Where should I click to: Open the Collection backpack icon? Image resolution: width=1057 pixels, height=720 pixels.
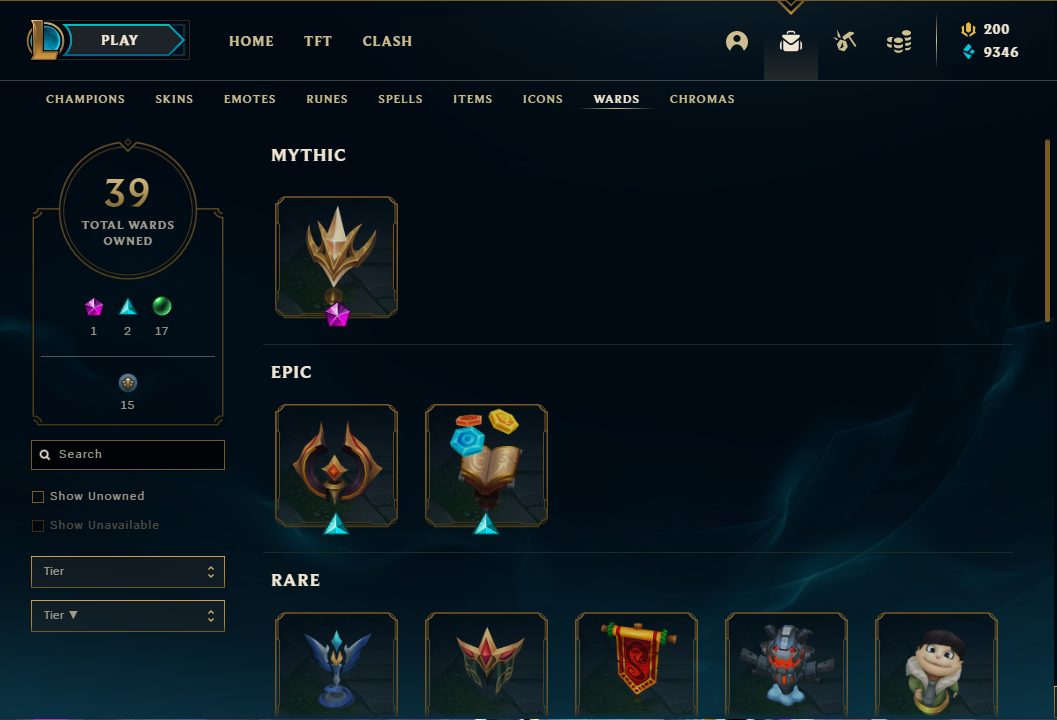[791, 42]
